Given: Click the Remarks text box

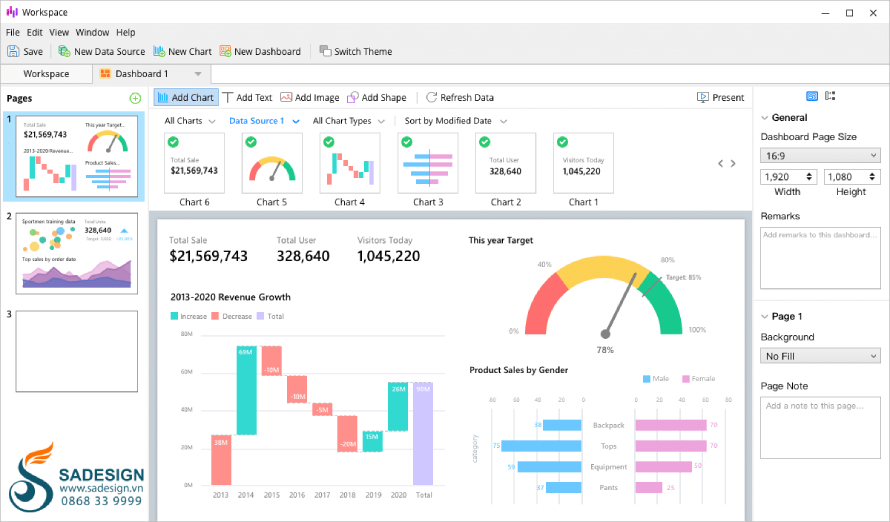Looking at the screenshot, I should coord(820,258).
